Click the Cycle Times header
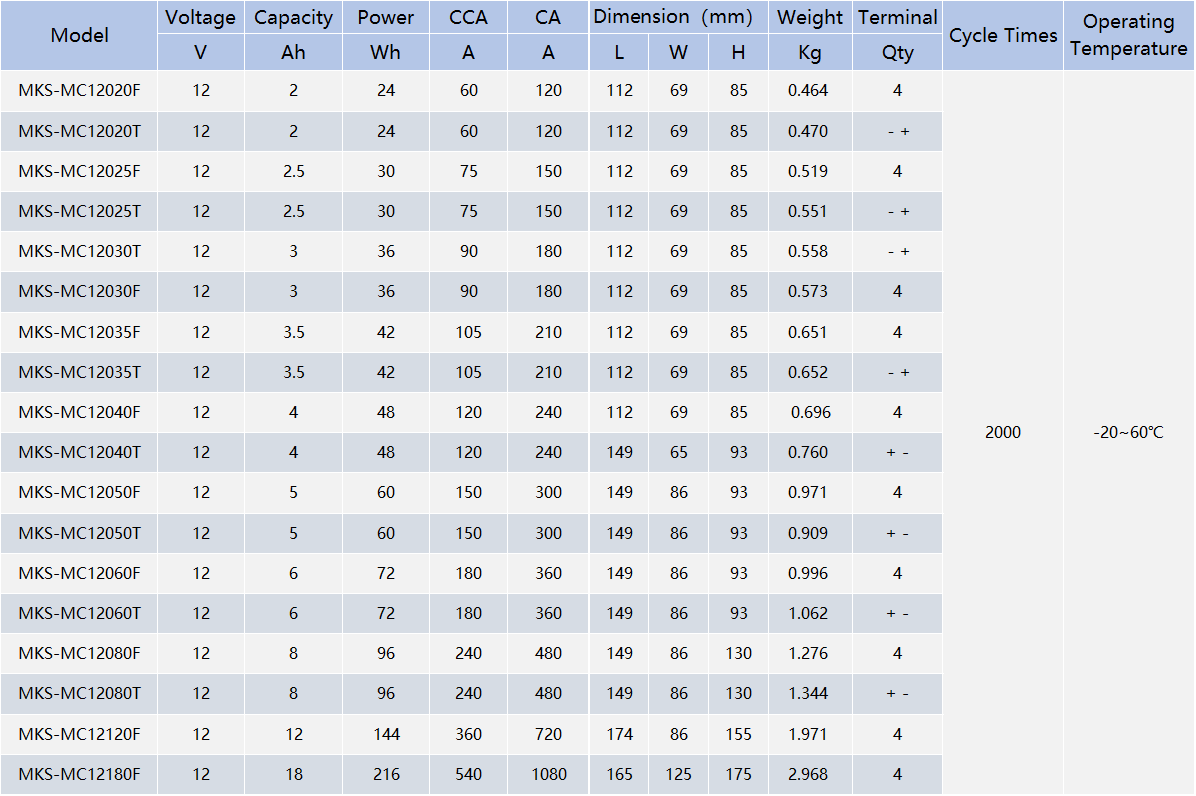This screenshot has height=796, width=1196. pyautogui.click(x=1003, y=35)
